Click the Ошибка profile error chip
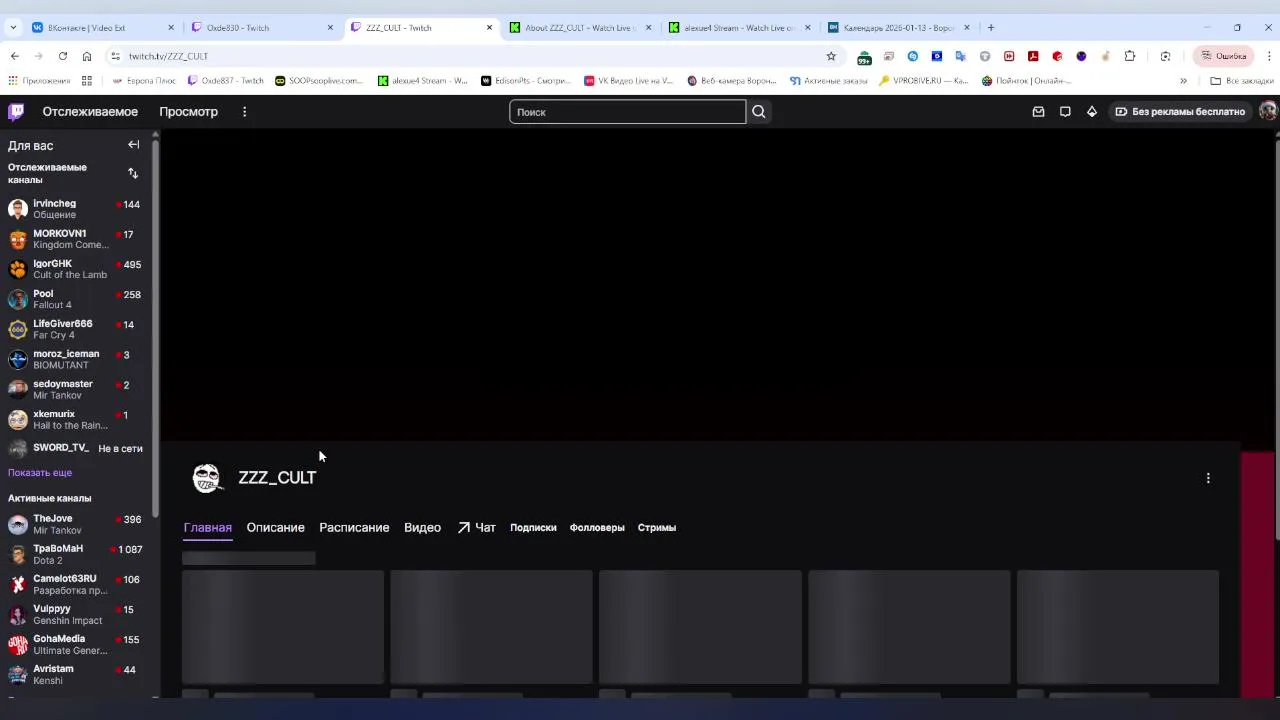 [x=1224, y=56]
